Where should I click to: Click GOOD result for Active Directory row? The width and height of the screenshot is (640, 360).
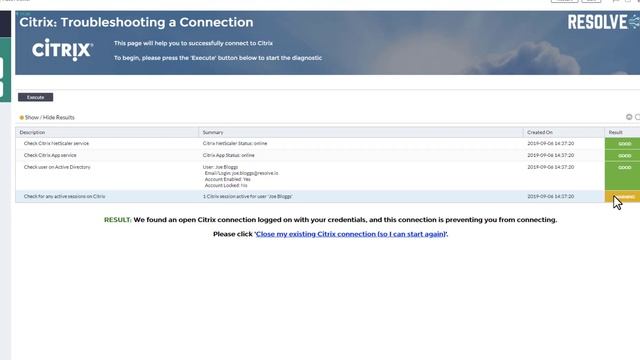tap(622, 176)
